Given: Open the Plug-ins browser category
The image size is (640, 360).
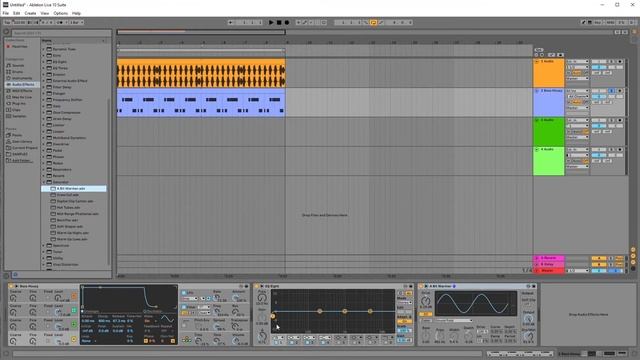Looking at the screenshot, I should tap(19, 104).
